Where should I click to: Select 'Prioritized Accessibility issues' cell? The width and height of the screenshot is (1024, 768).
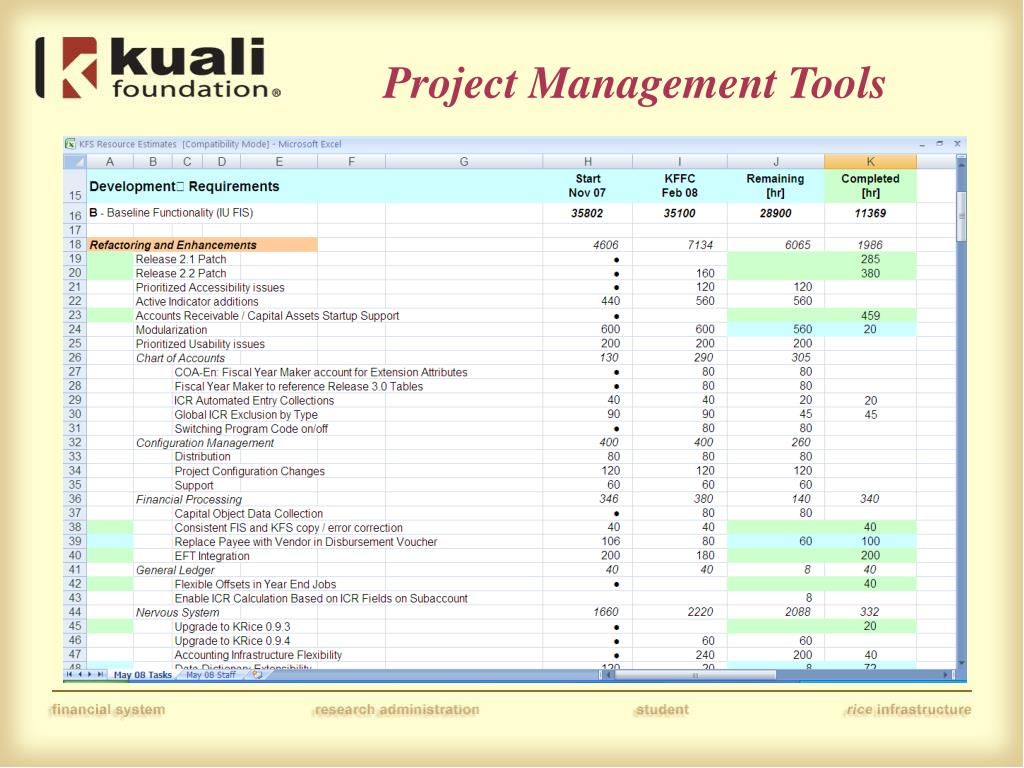point(210,288)
